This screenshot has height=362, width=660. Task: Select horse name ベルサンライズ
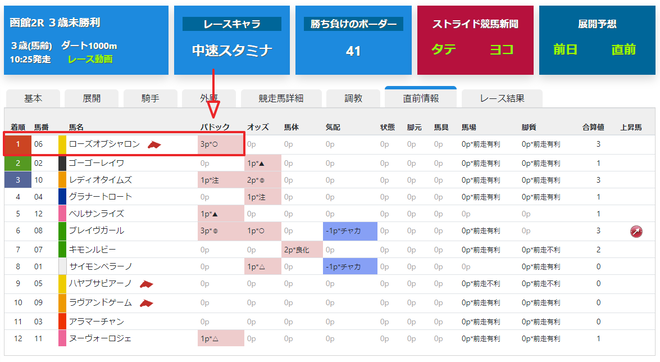[96, 214]
